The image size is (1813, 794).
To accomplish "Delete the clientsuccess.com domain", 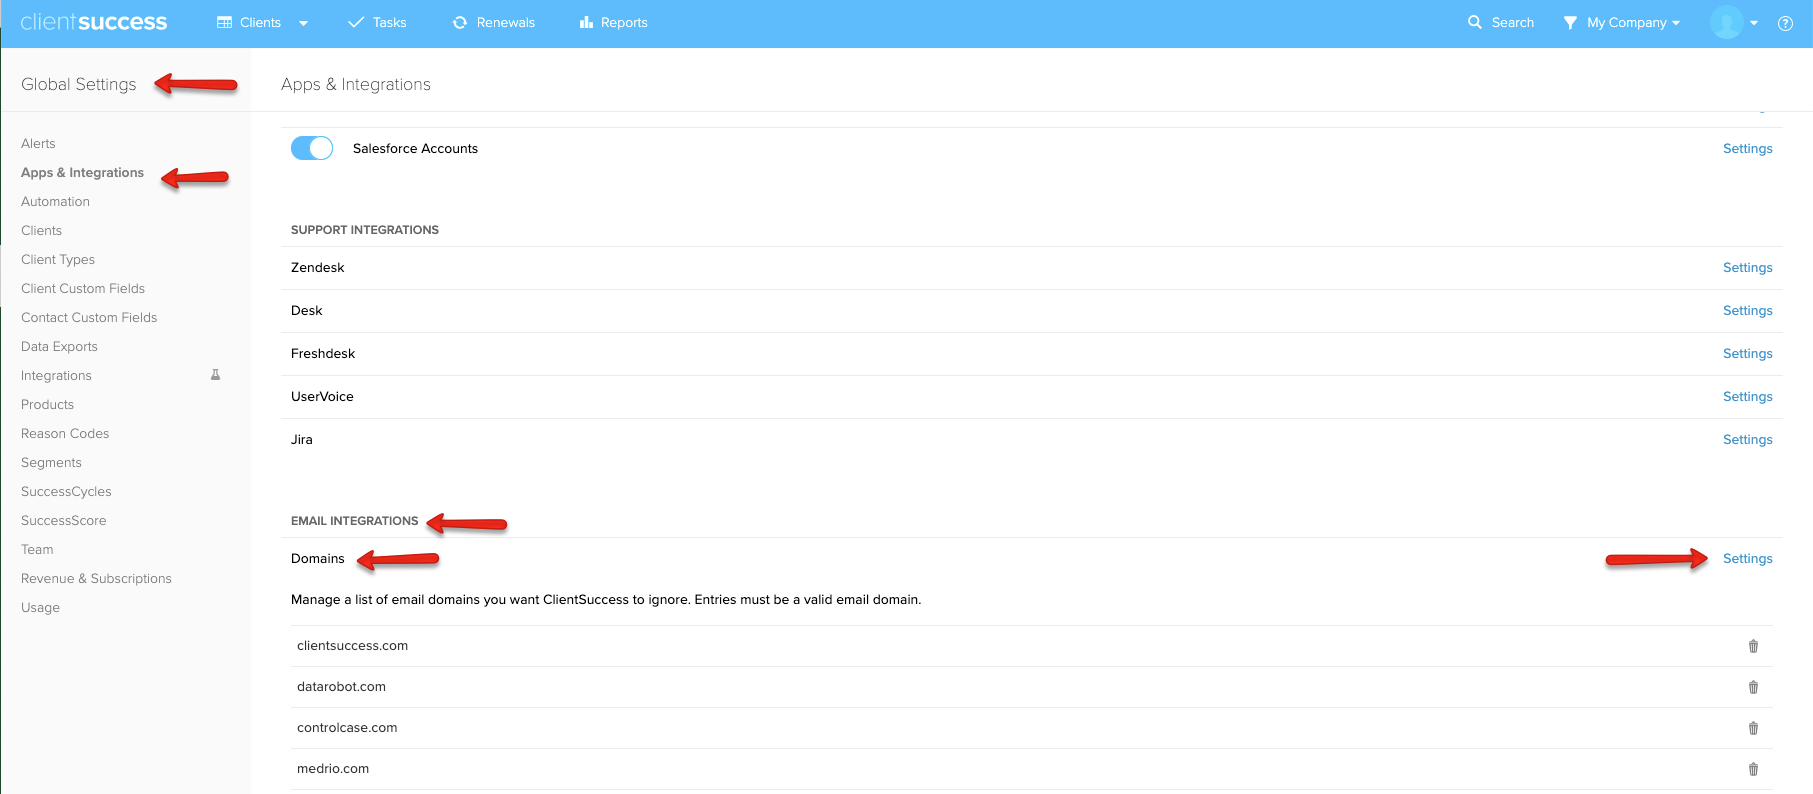I will 1753,646.
